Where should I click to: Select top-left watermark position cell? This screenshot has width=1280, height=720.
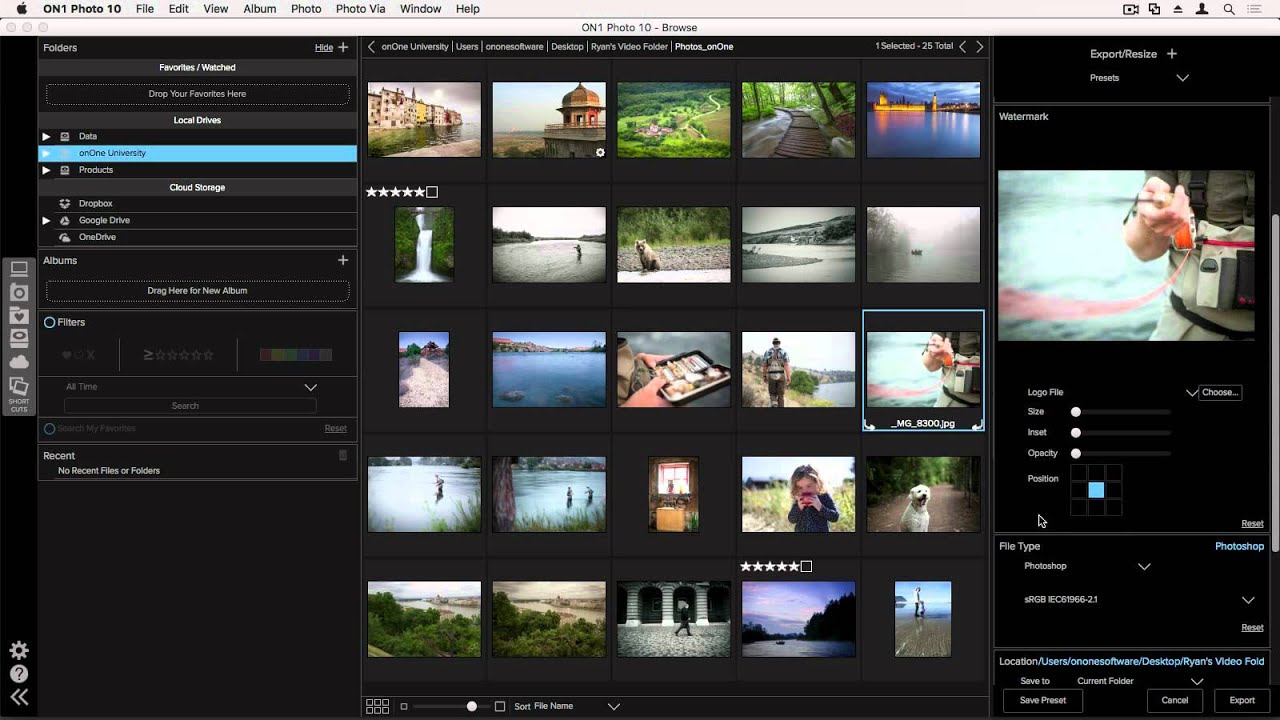pyautogui.click(x=1079, y=473)
